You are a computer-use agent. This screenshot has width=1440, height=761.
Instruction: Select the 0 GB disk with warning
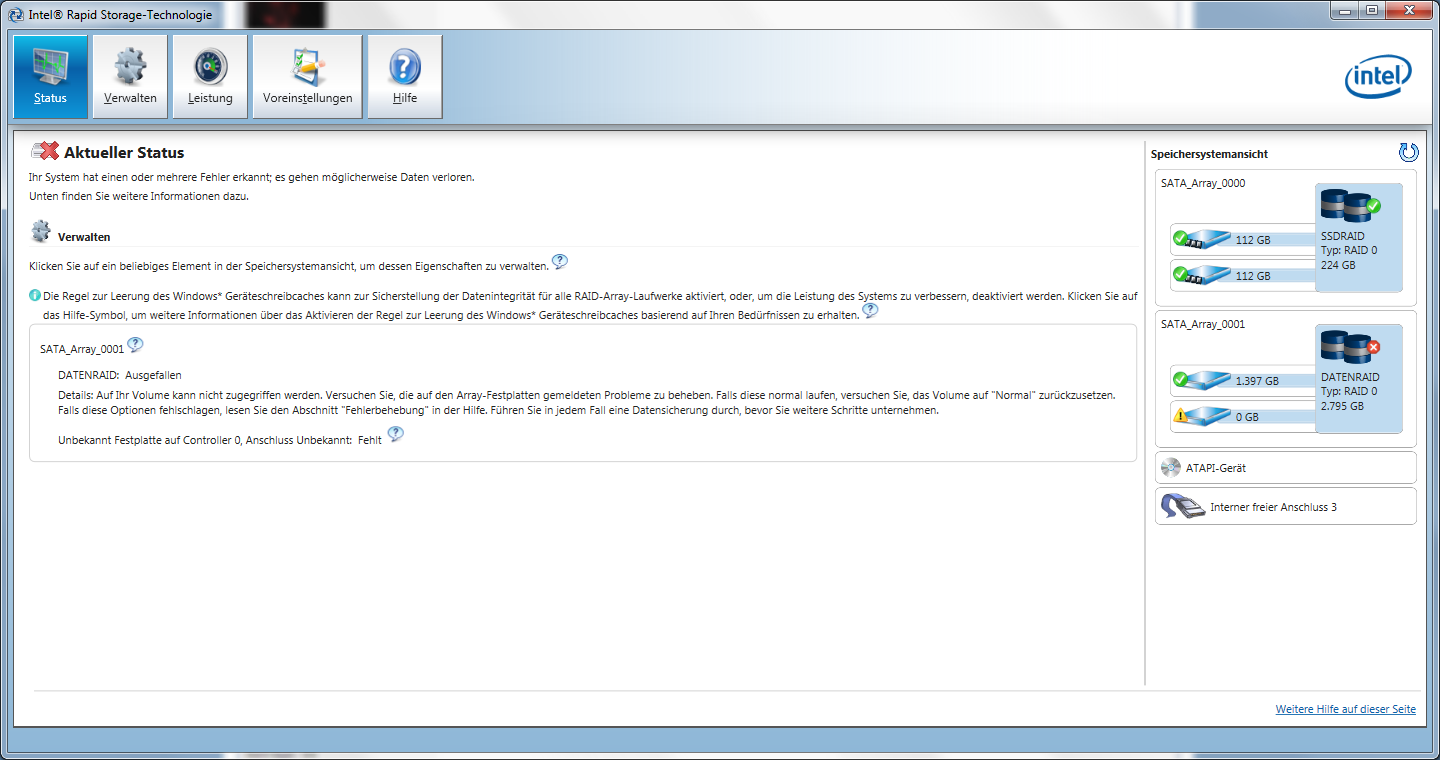(x=1242, y=416)
